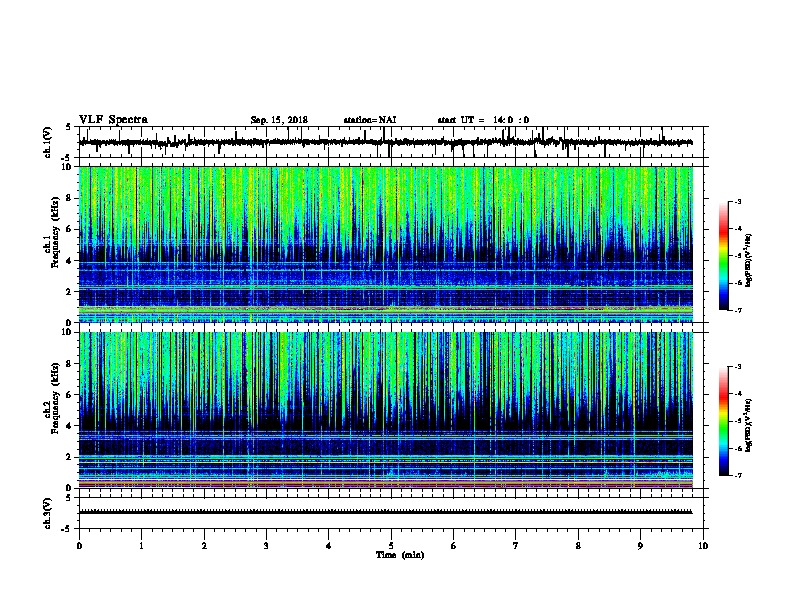Click the 6 kHz tick on ch.2 frequency axis

(x=69, y=395)
